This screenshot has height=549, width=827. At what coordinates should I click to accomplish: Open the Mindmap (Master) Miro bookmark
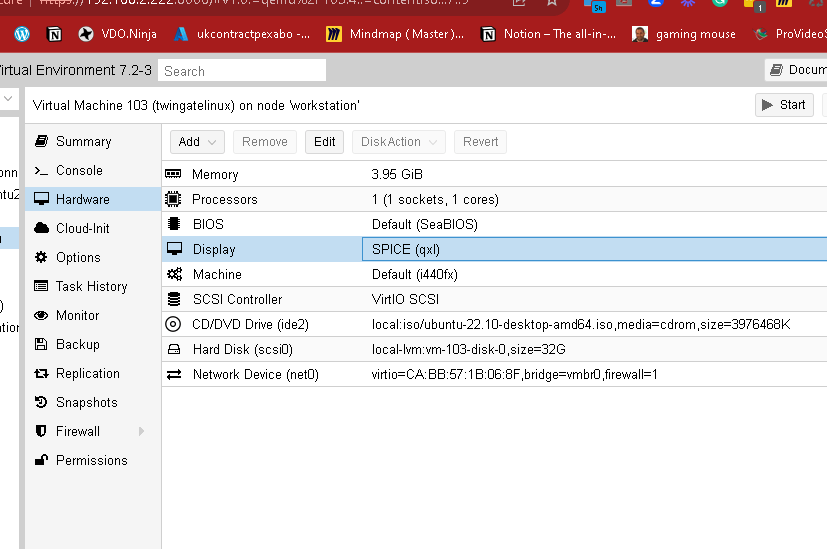tap(395, 34)
